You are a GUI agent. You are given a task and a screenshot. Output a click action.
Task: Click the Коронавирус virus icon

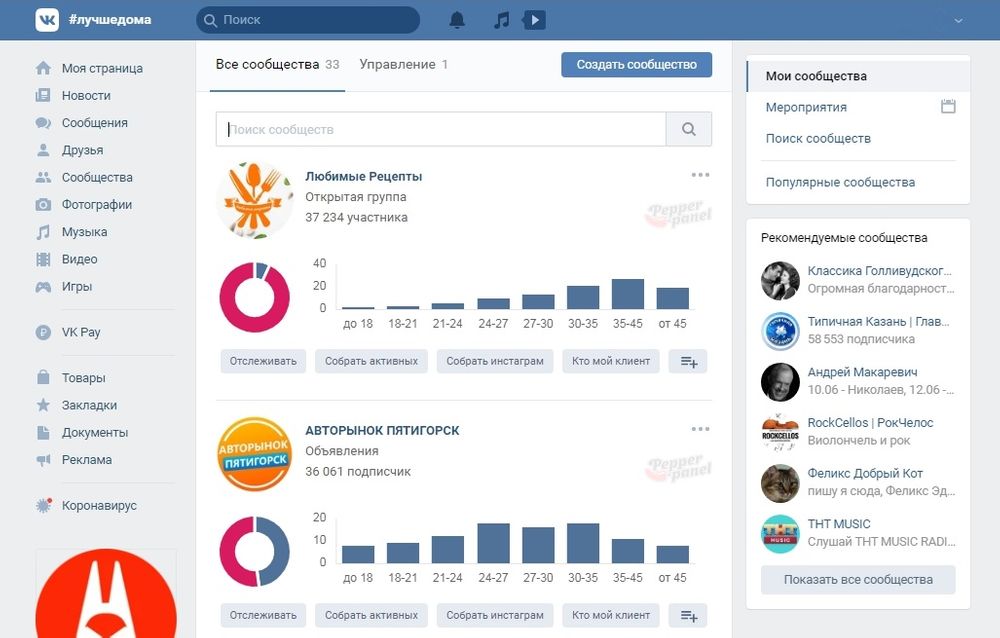43,505
